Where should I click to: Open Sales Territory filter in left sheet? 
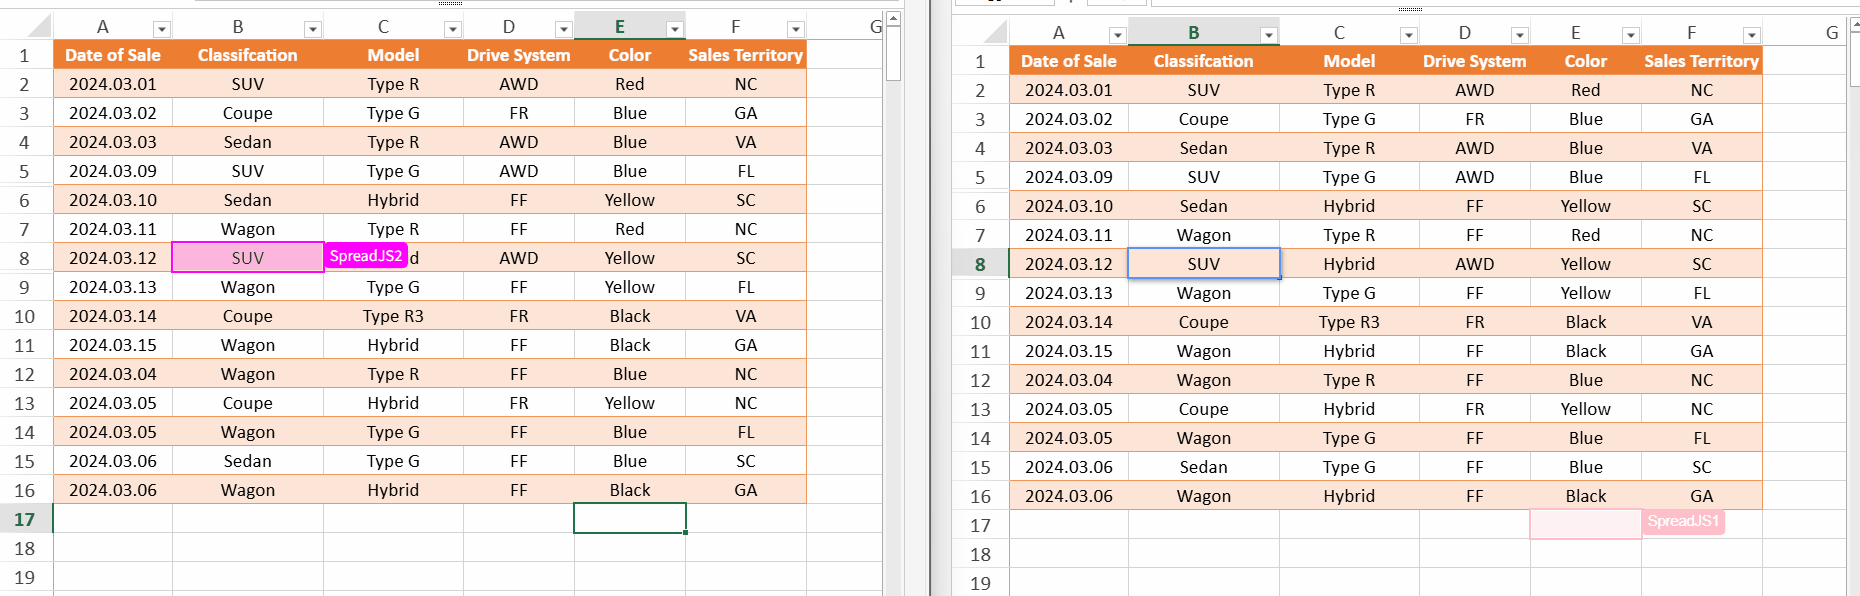pos(795,30)
